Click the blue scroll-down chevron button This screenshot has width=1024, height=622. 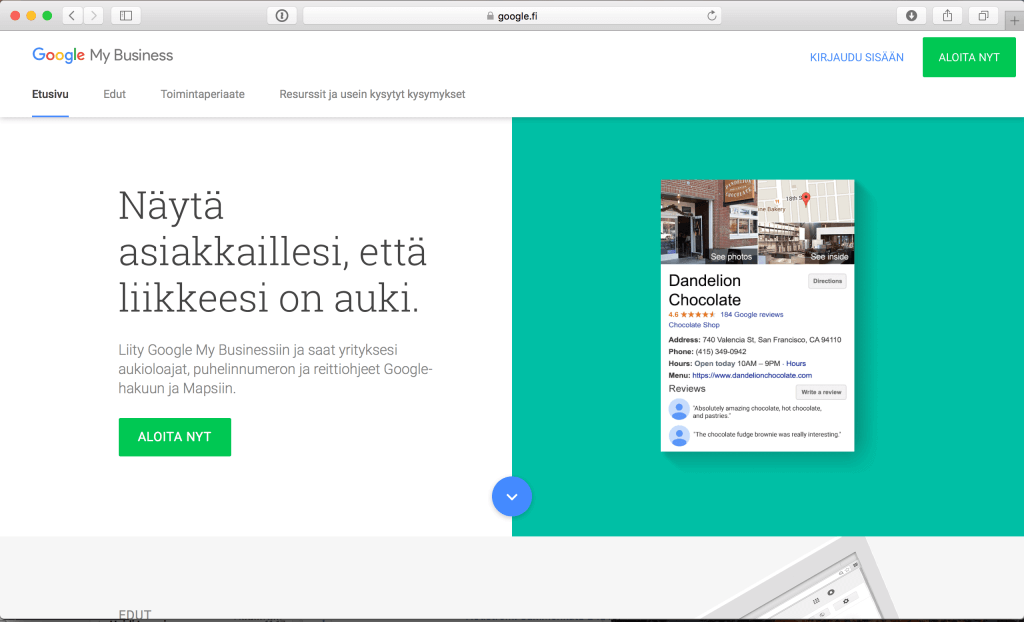coord(512,496)
